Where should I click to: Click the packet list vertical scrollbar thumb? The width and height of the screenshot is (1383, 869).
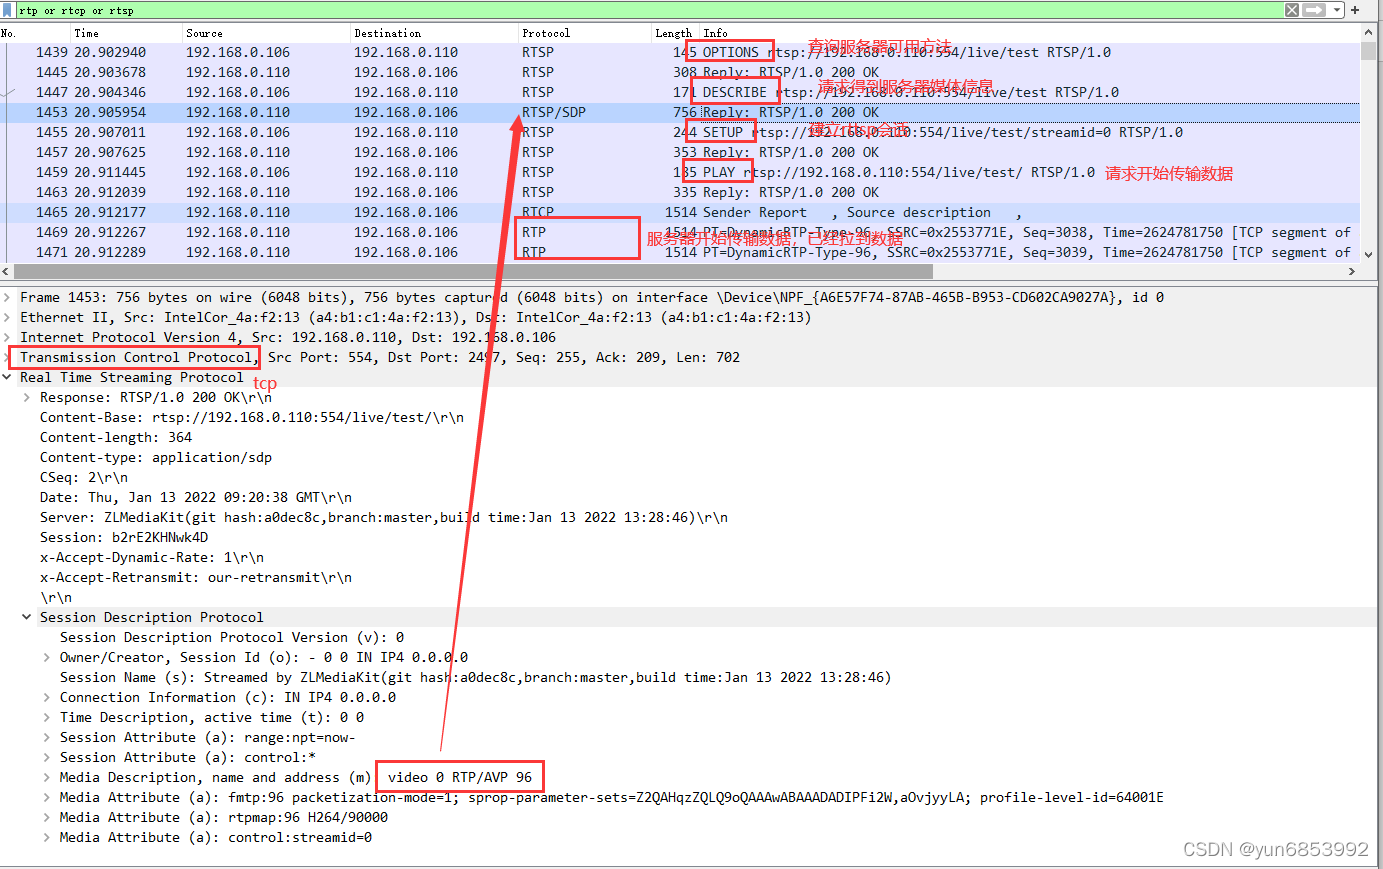coord(1368,51)
